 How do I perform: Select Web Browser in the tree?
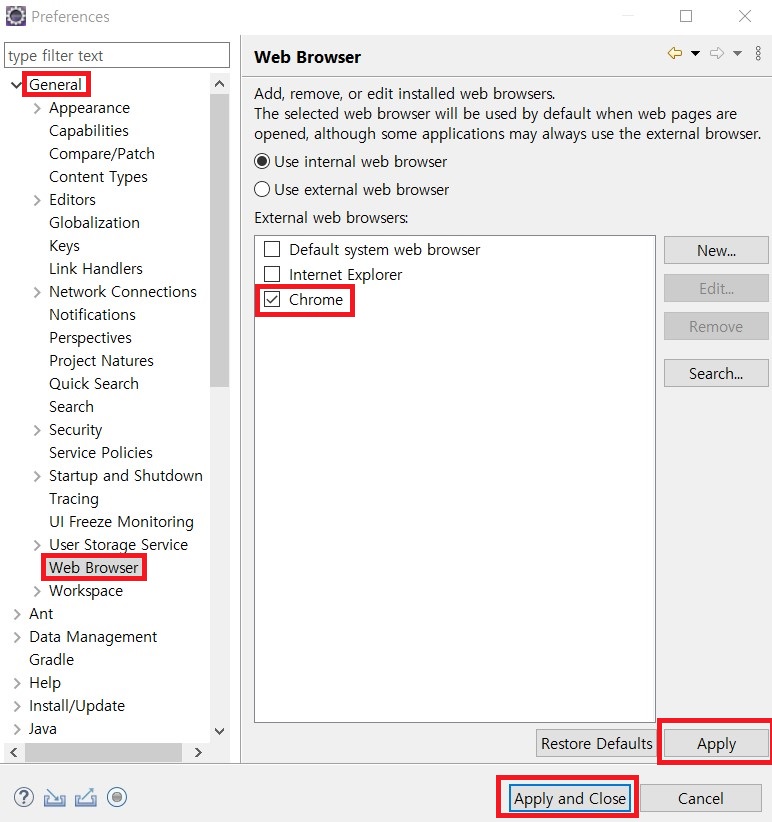coord(94,567)
